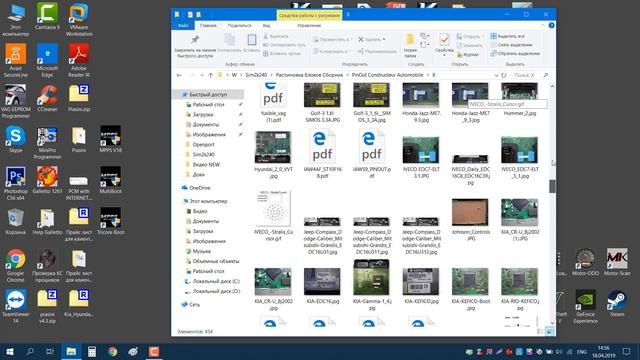The image size is (640, 360).
Task: Launch MultiBoot desktop shortcut
Action: click(x=111, y=180)
